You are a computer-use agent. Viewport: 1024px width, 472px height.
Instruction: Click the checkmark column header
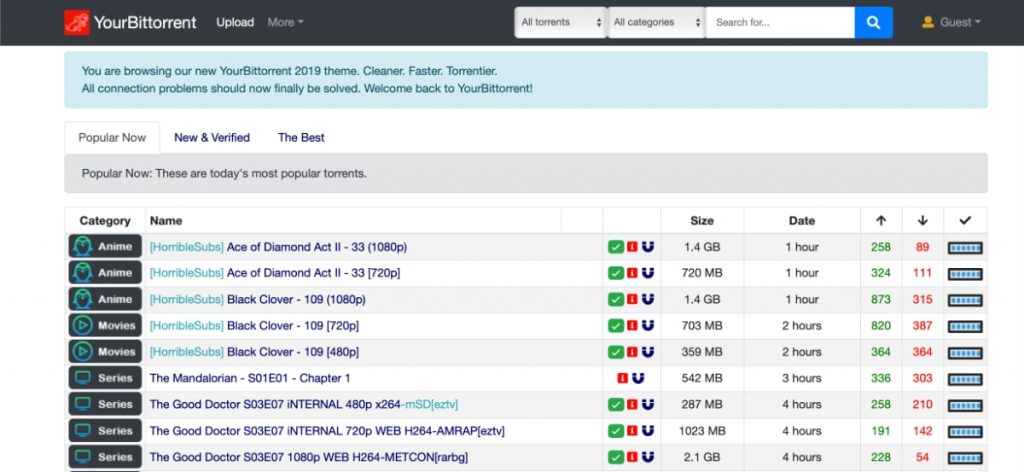pos(965,221)
